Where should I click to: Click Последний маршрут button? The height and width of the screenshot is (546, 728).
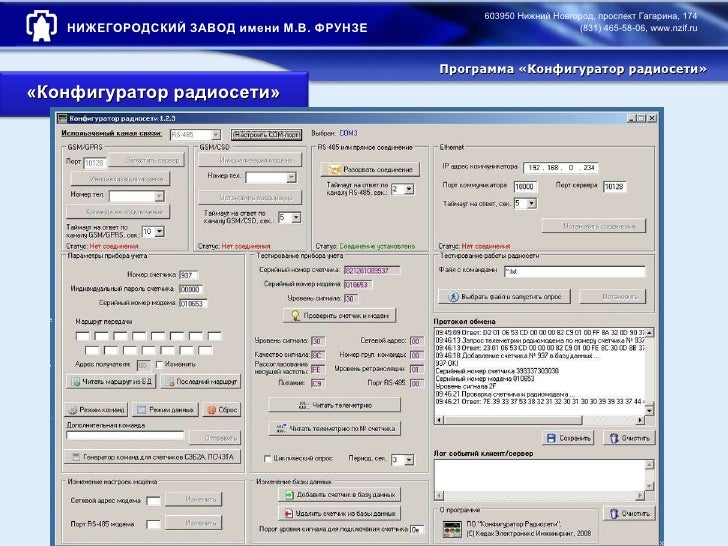pyautogui.click(x=201, y=382)
